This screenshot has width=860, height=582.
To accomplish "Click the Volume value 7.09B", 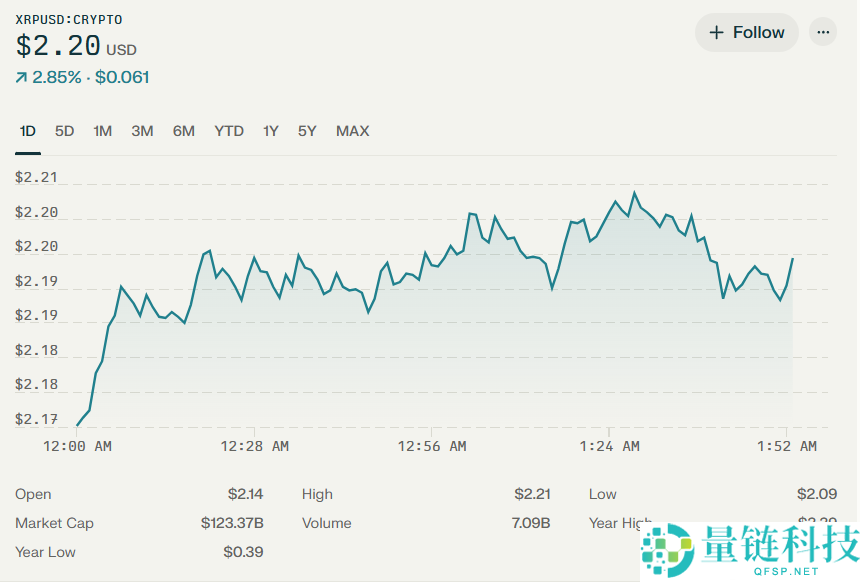I will pos(530,523).
